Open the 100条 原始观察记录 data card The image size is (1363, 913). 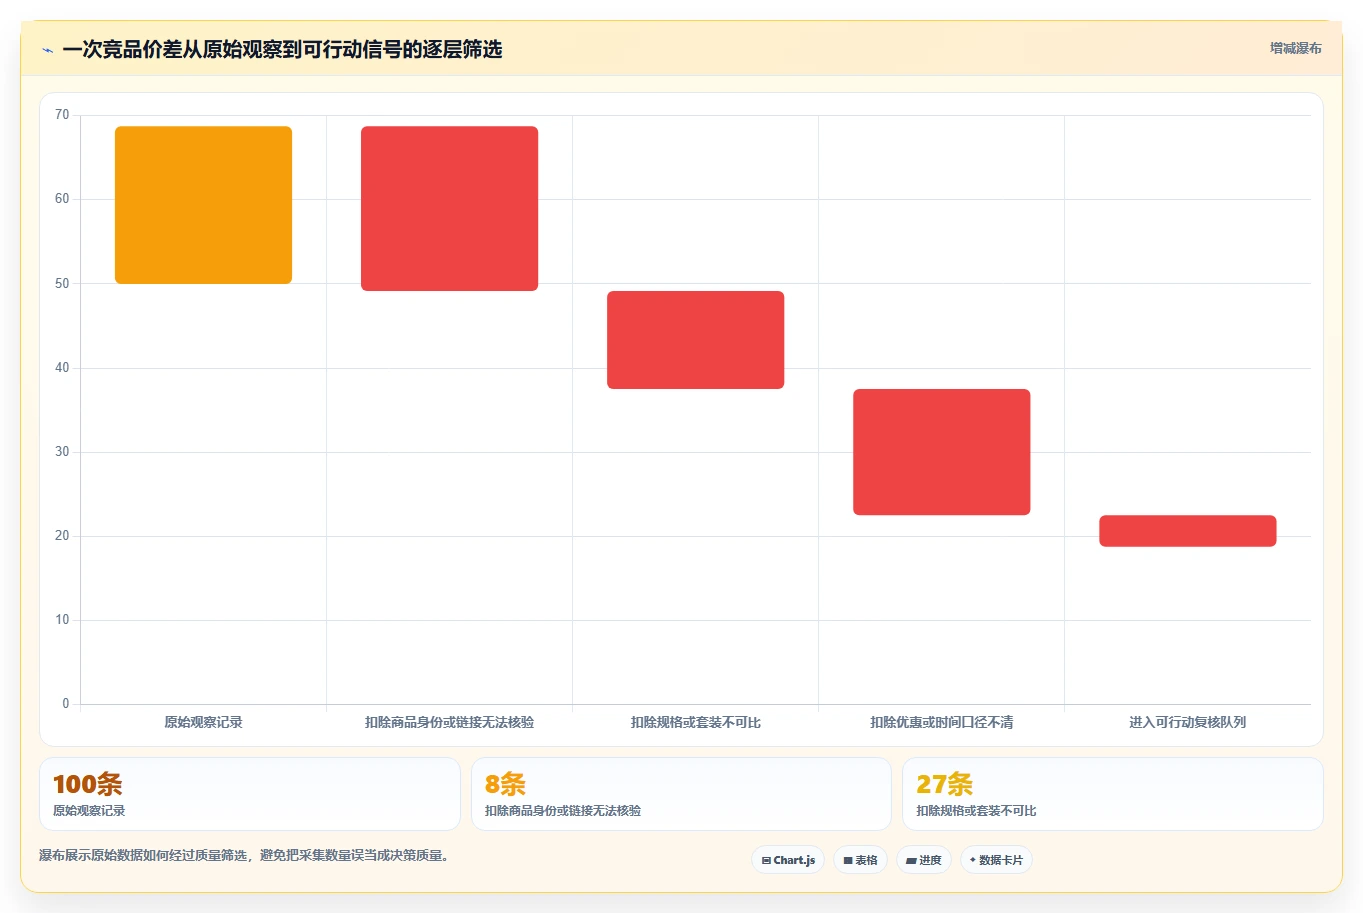250,794
